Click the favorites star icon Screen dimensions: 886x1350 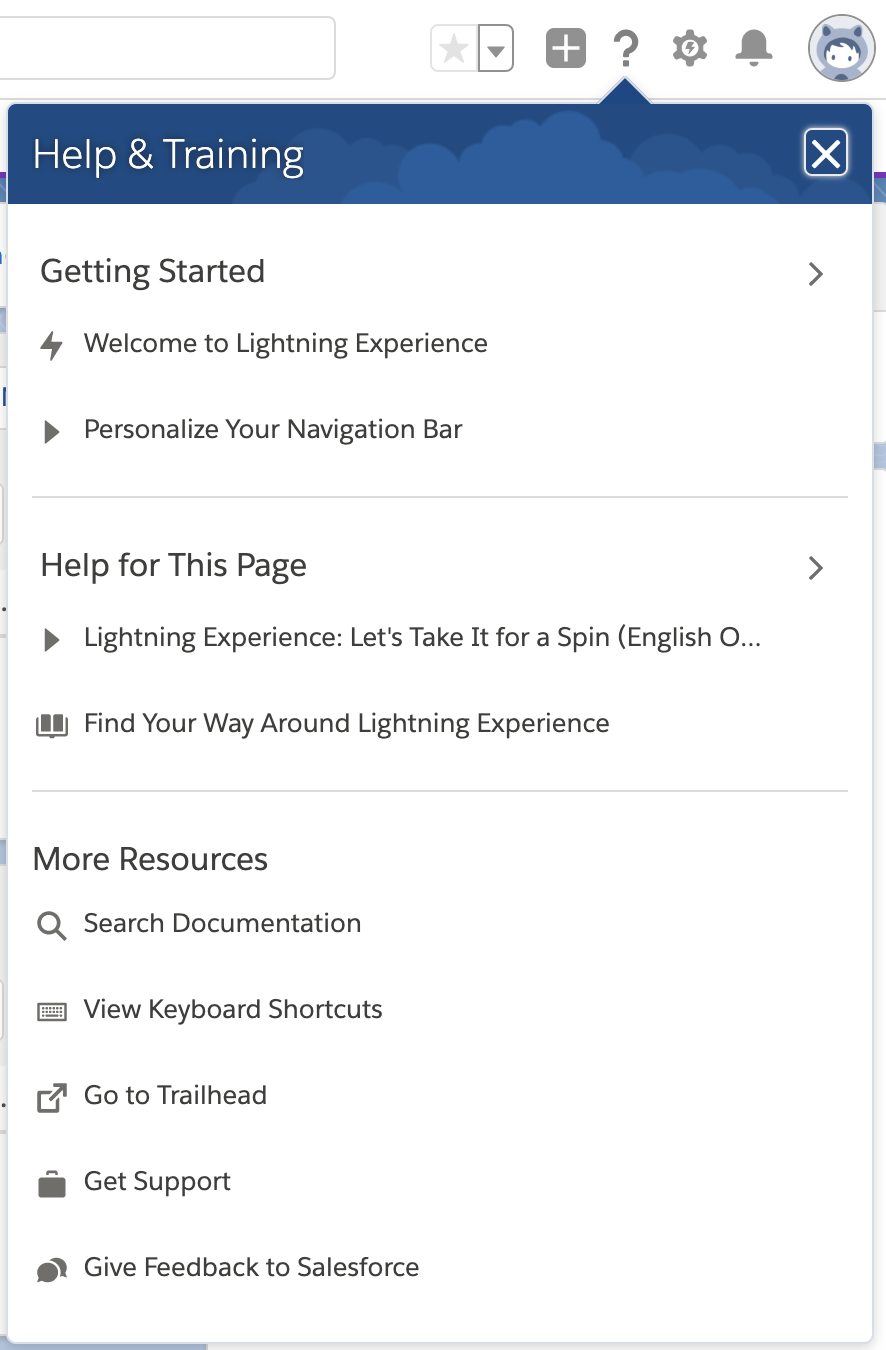coord(454,49)
